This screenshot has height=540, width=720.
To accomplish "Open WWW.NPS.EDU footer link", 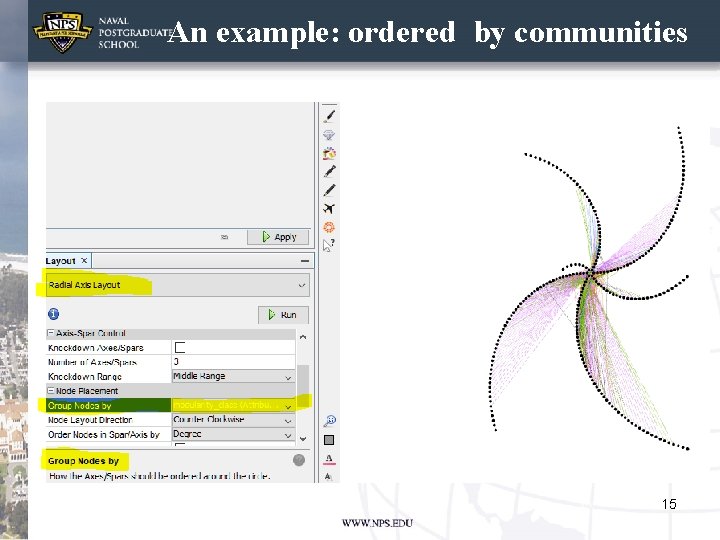I will (x=377, y=523).
